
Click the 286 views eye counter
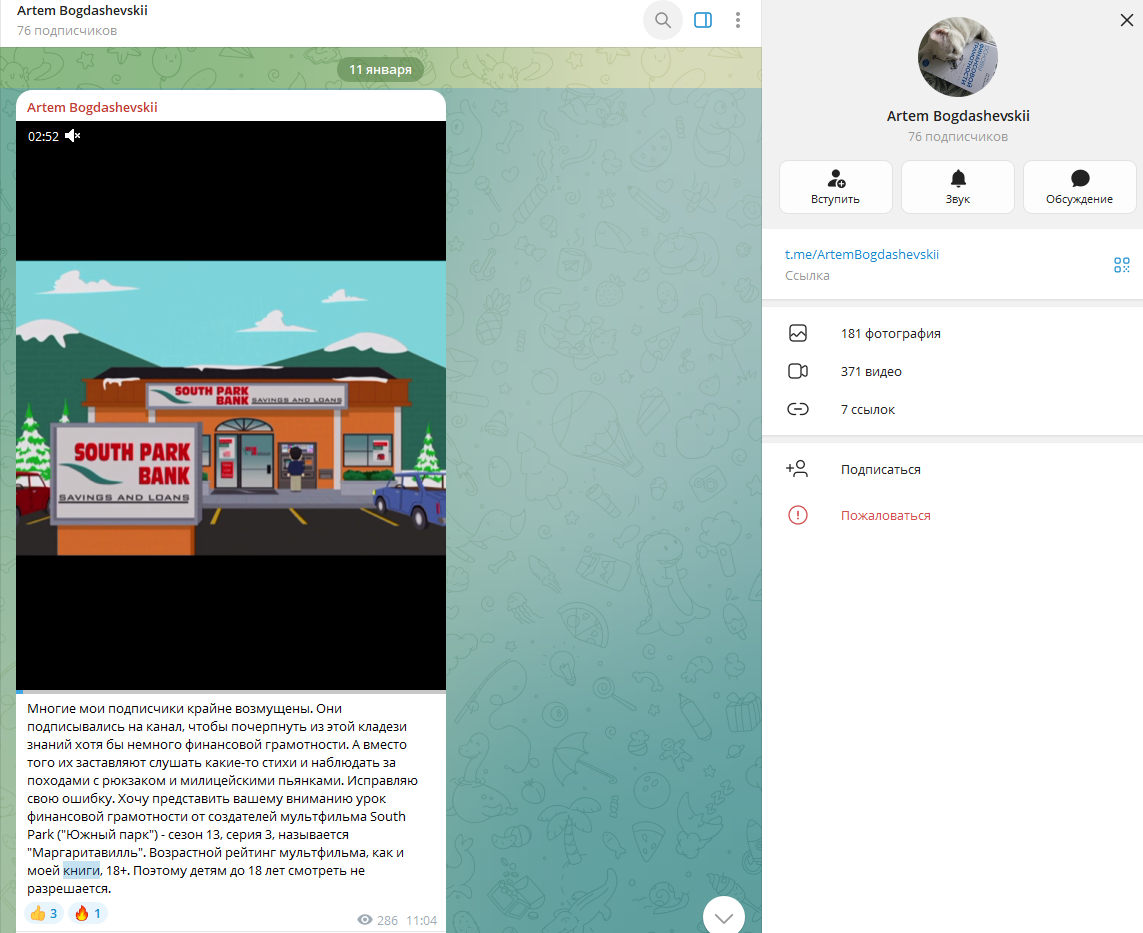point(378,920)
